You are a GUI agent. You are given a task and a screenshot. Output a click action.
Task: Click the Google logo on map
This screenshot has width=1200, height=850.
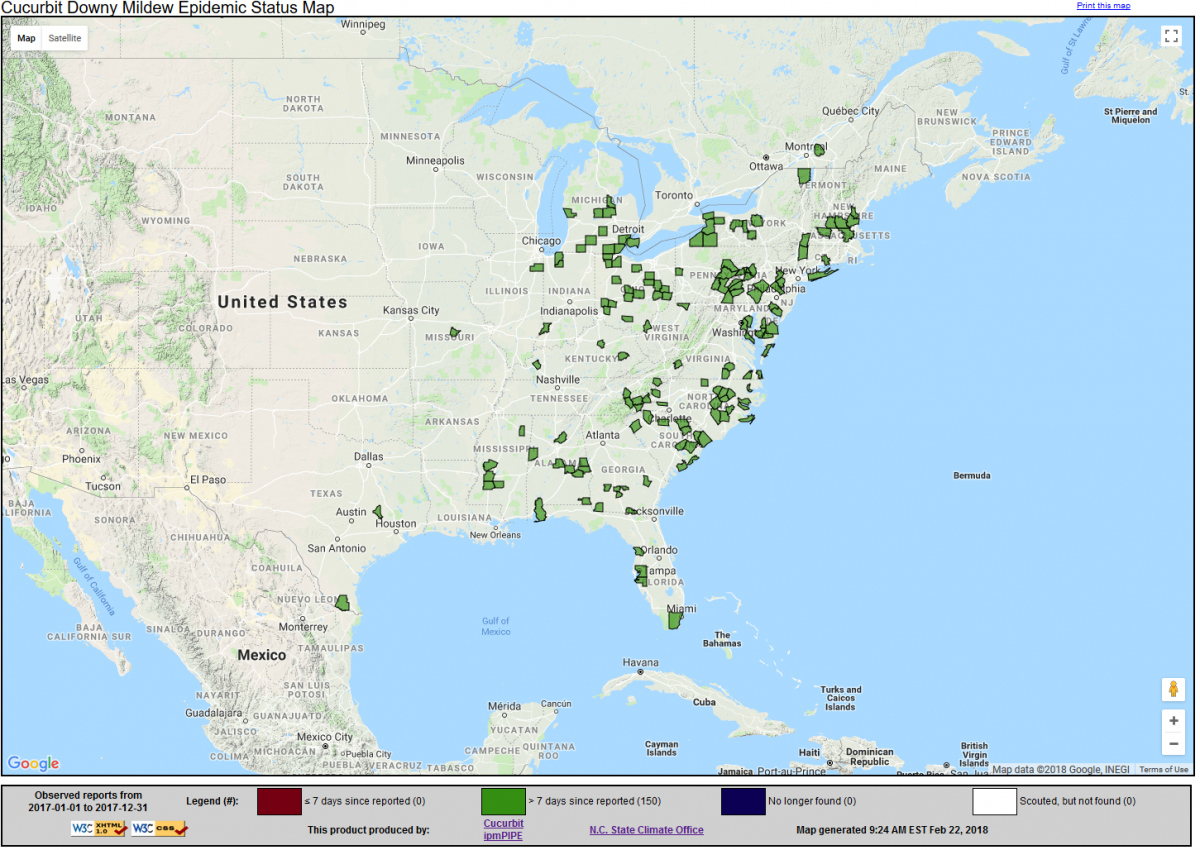(x=34, y=764)
